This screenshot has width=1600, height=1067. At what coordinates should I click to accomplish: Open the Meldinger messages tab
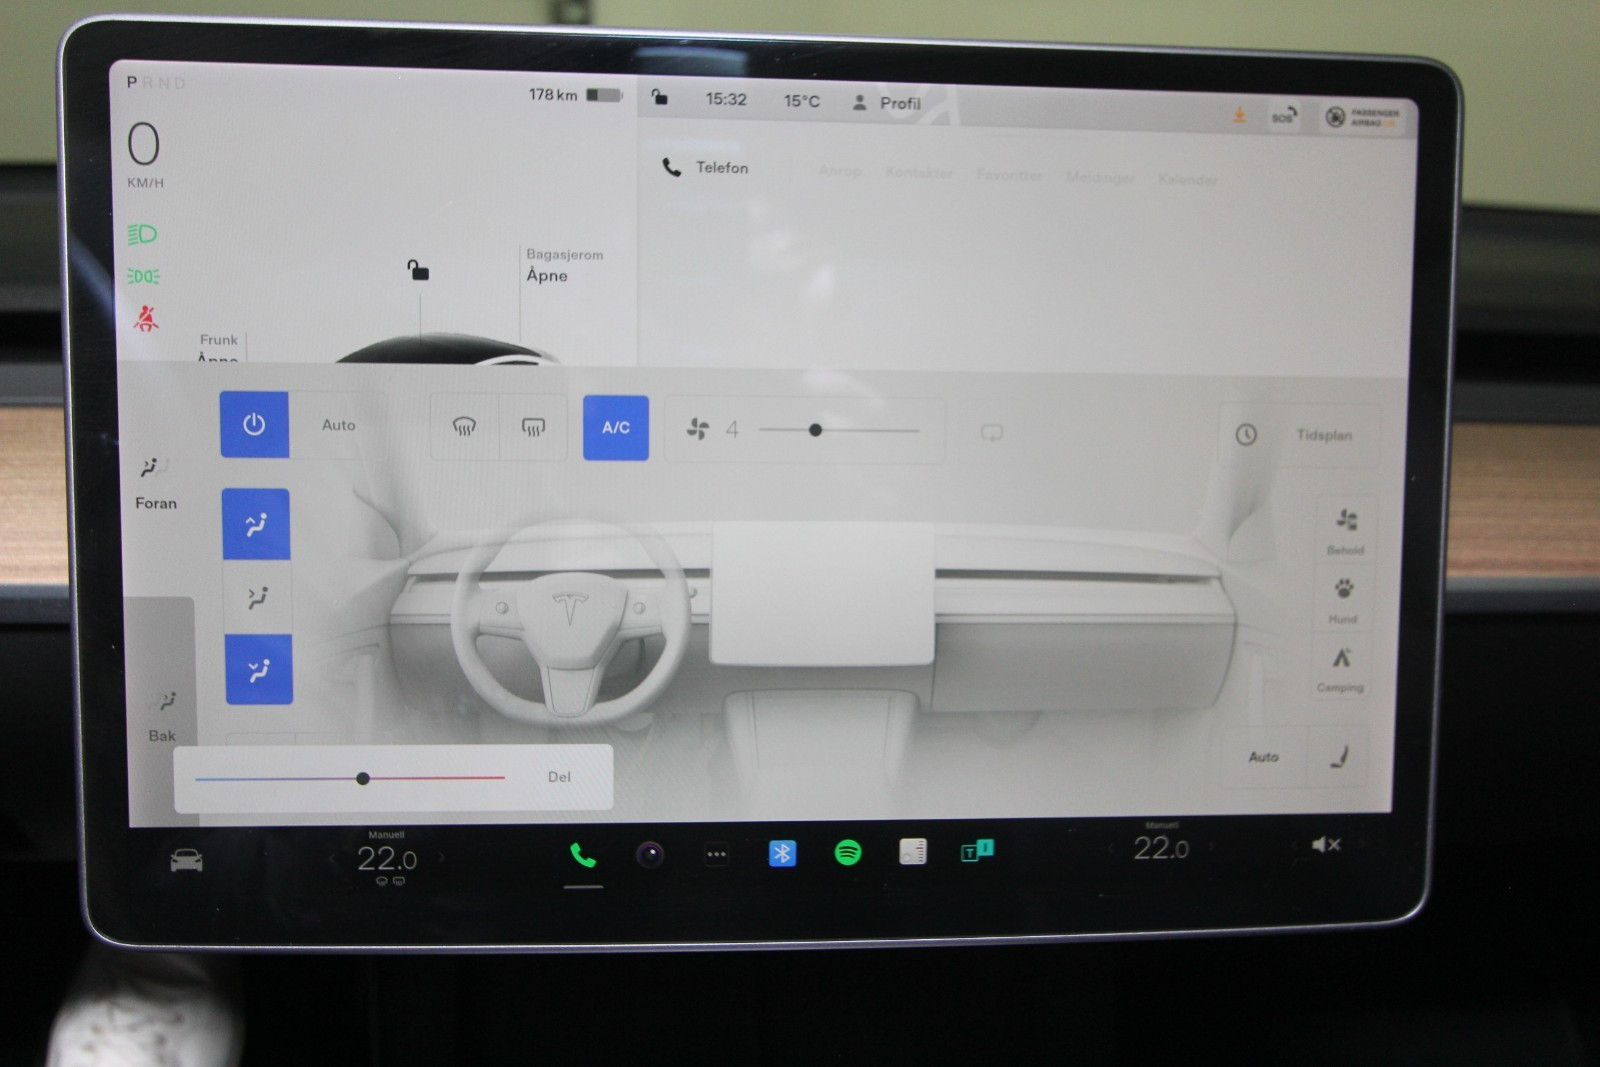[1100, 178]
